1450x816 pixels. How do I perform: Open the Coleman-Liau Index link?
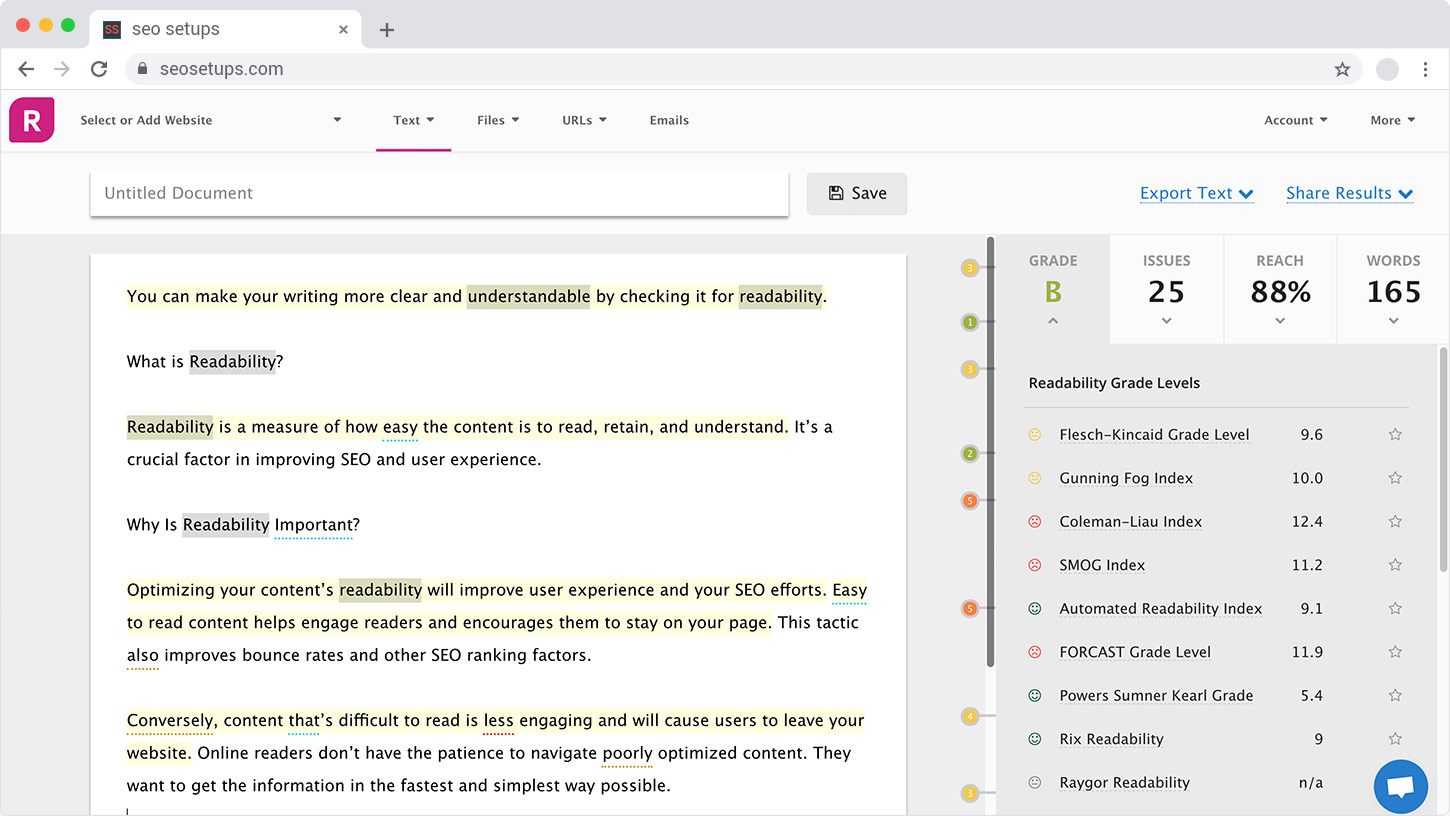(1130, 522)
